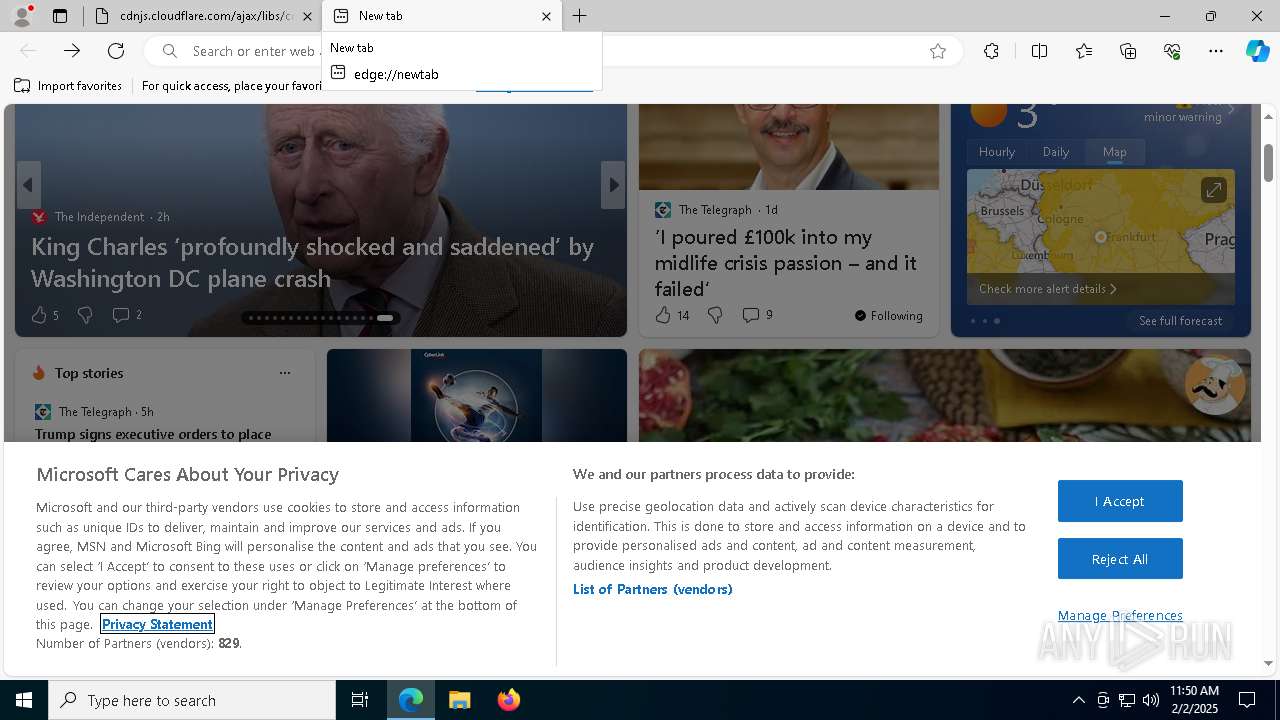Click Import favorites in bookmarks bar
The image size is (1280, 720).
tap(68, 86)
